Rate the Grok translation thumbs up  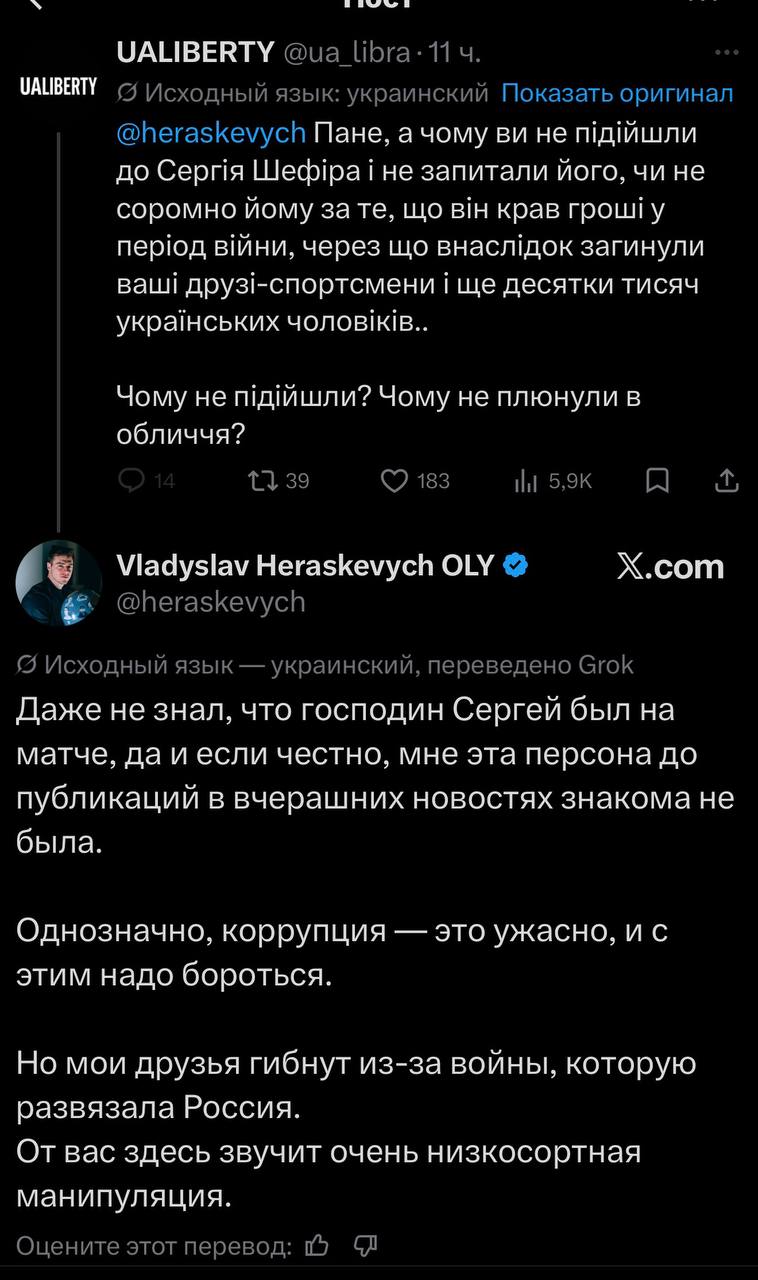317,1245
